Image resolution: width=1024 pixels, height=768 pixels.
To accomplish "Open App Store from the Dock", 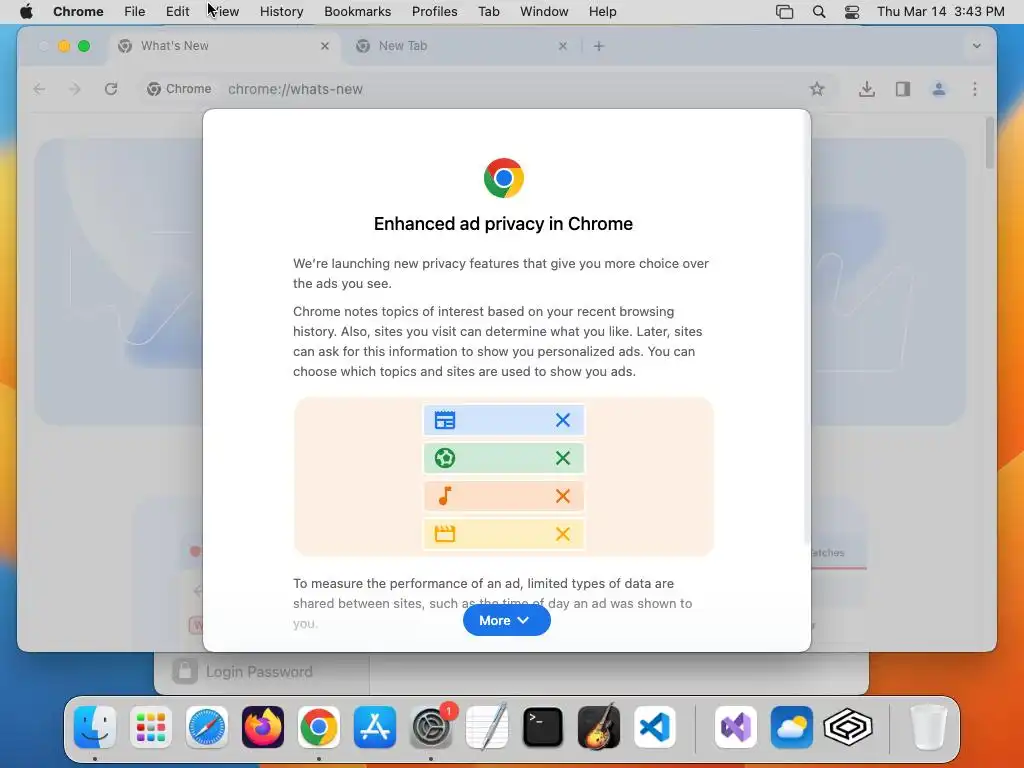I will click(375, 727).
